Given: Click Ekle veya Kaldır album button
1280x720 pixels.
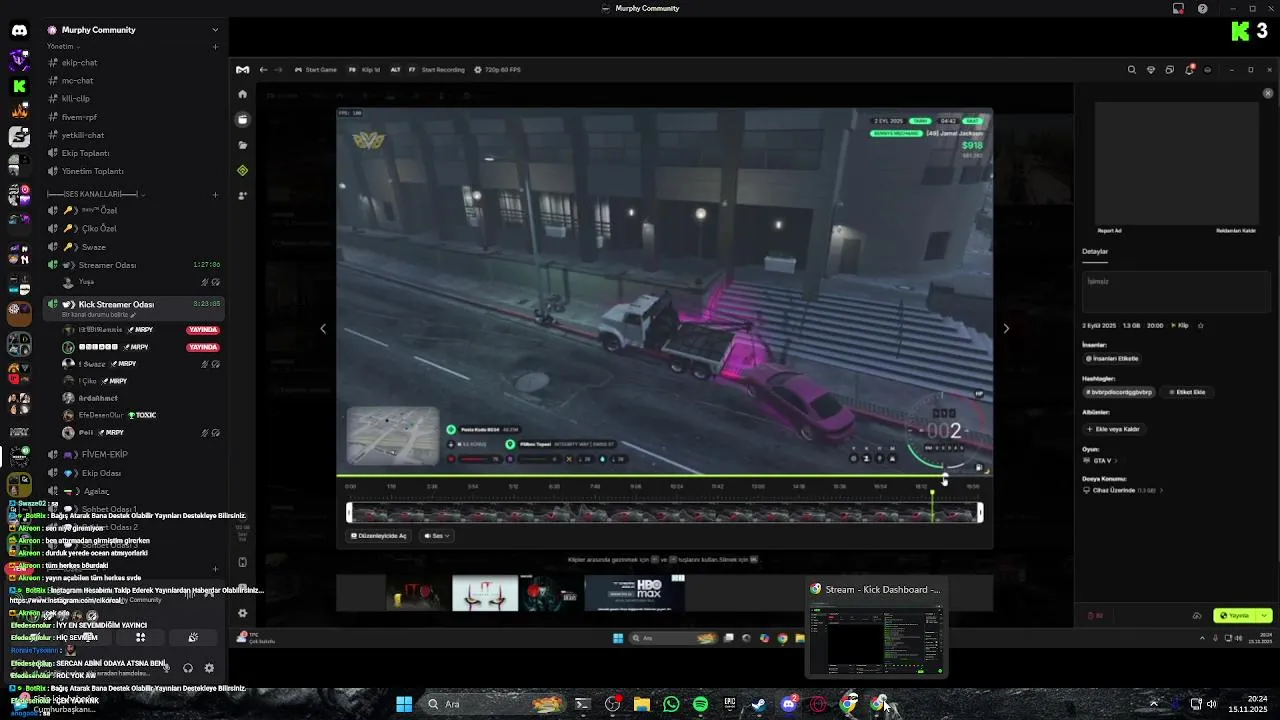Looking at the screenshot, I should coord(1113,429).
